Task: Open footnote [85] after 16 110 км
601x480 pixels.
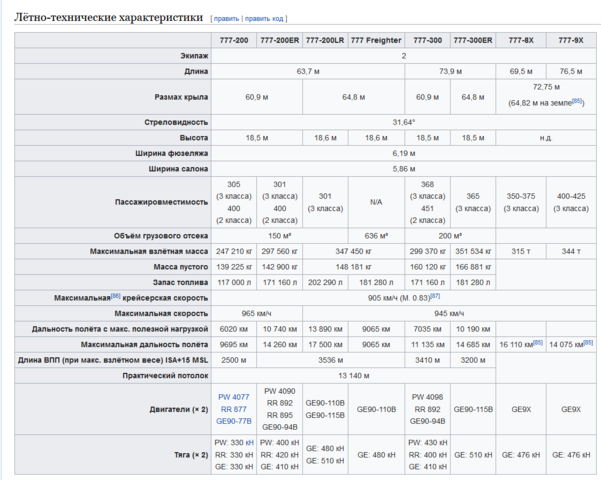Action: tap(538, 343)
